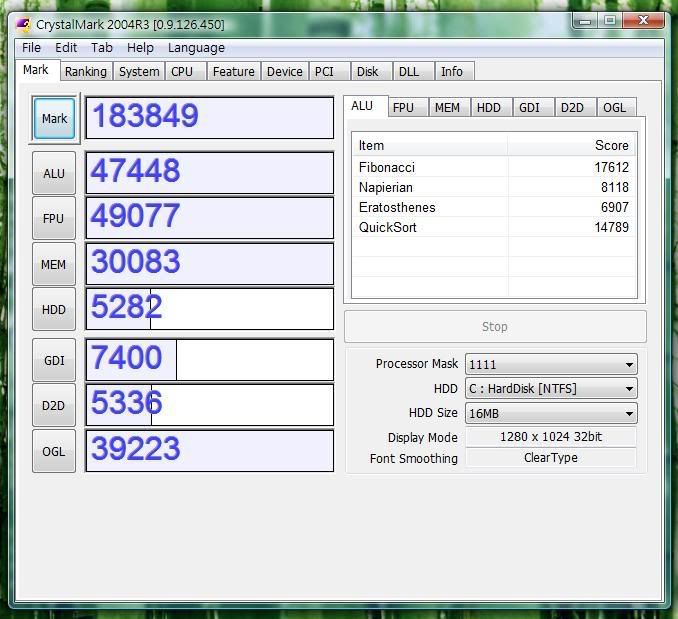Run the ALU benchmark button
The width and height of the screenshot is (678, 619).
(54, 173)
